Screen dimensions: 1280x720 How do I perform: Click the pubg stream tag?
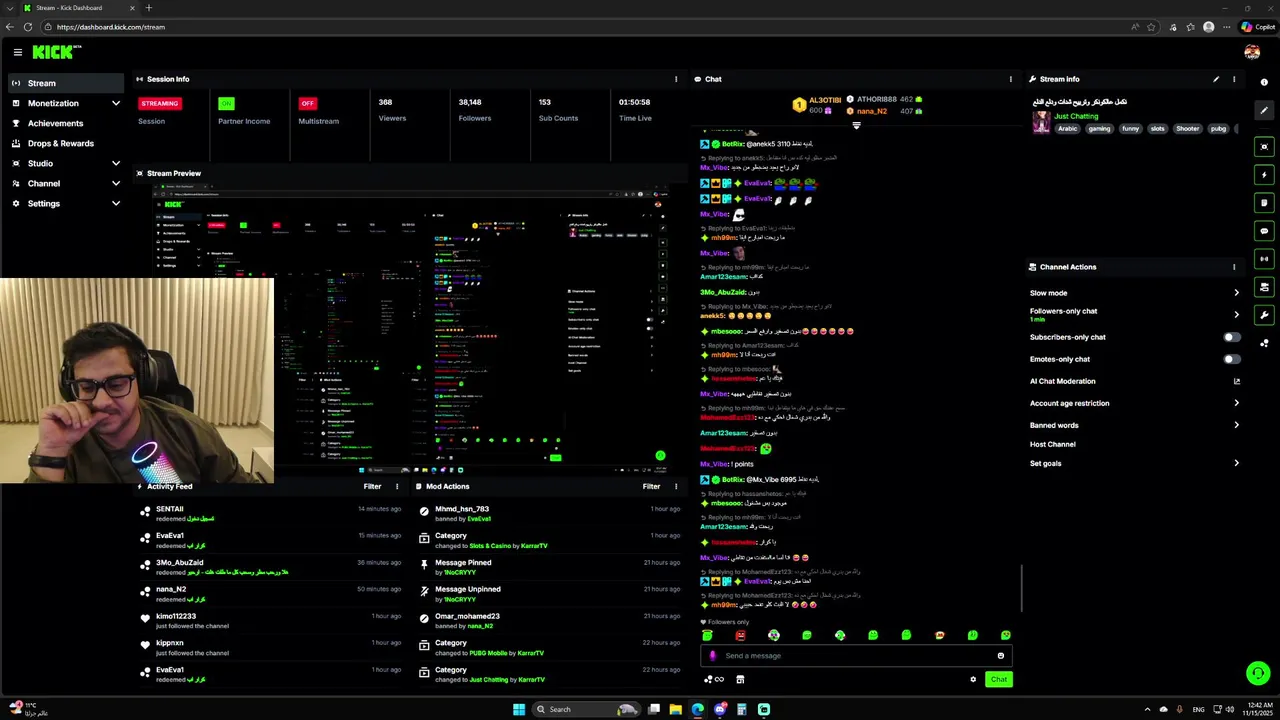point(1218,128)
